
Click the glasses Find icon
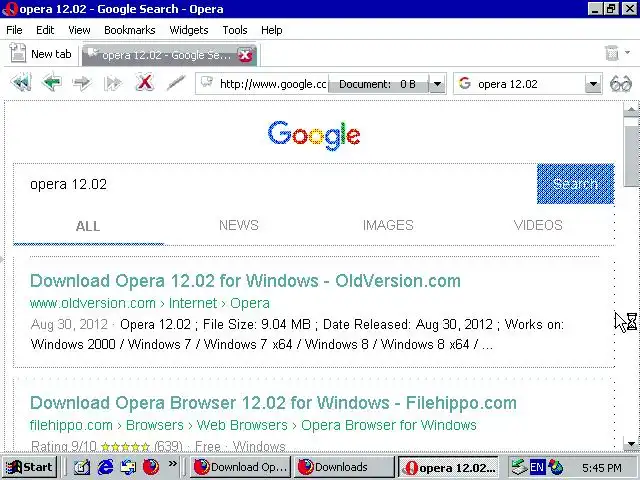point(620,84)
